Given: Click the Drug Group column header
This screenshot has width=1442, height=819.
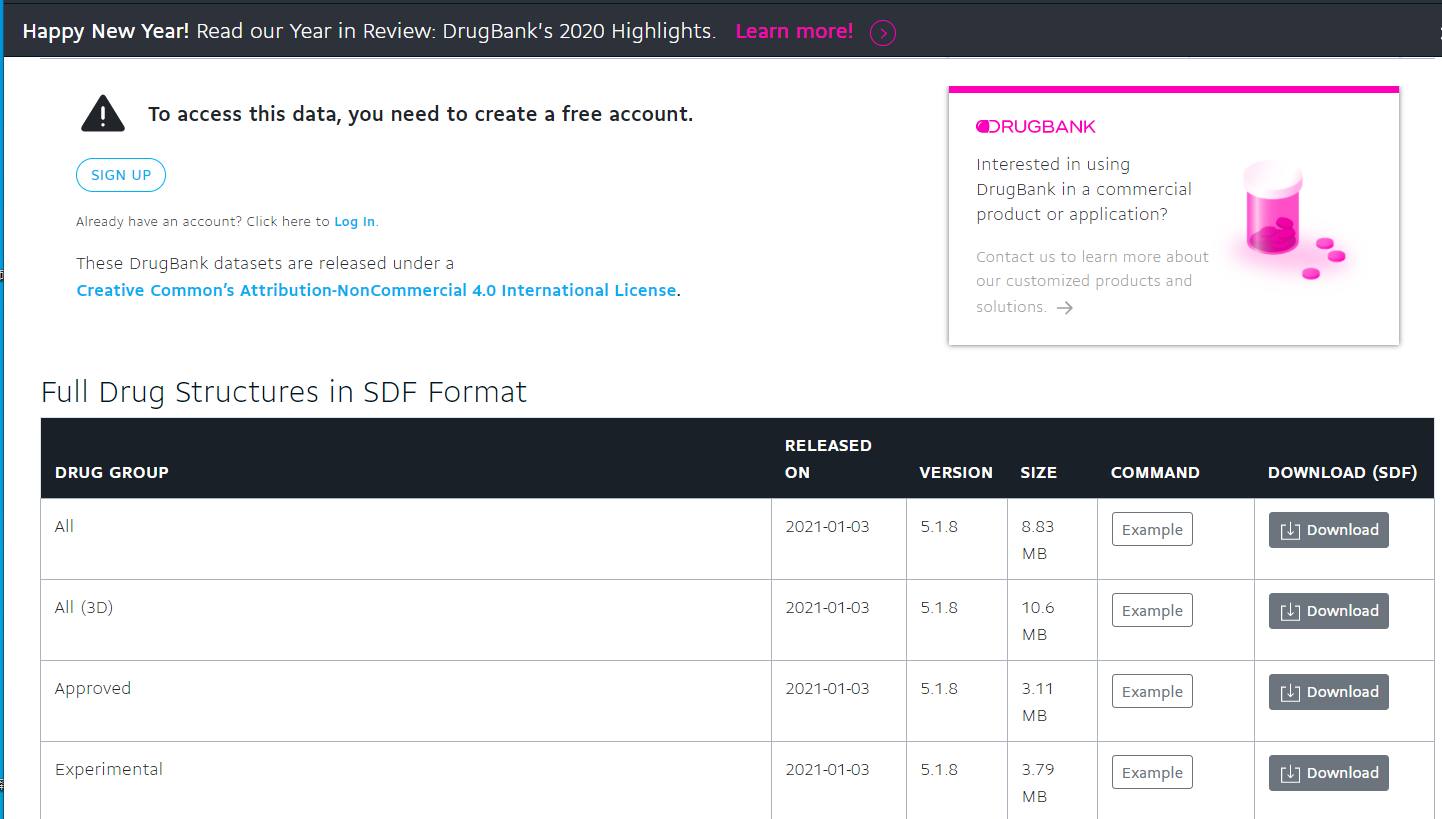Looking at the screenshot, I should tap(112, 473).
